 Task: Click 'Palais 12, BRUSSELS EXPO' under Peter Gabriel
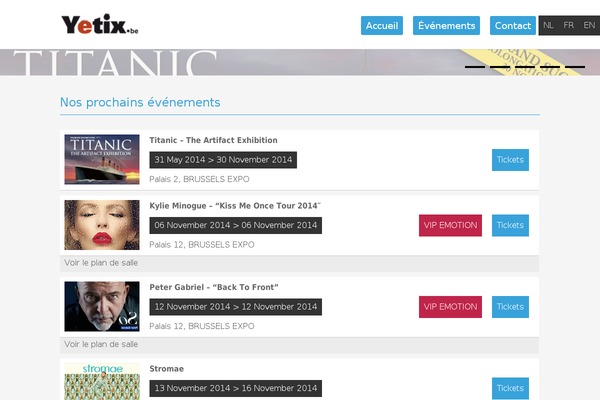click(x=202, y=326)
